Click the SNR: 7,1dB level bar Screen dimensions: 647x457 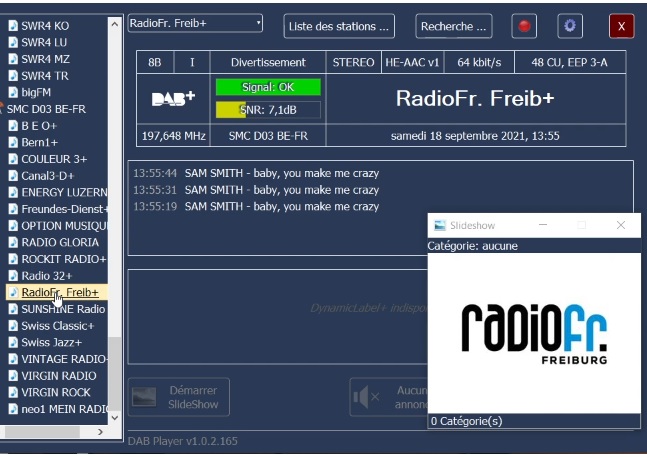(x=268, y=110)
